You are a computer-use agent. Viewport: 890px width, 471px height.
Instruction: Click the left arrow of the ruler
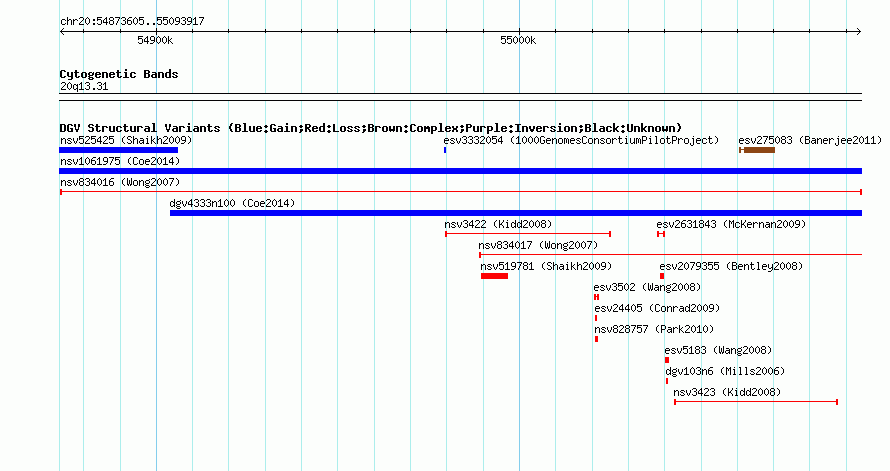pos(62,32)
